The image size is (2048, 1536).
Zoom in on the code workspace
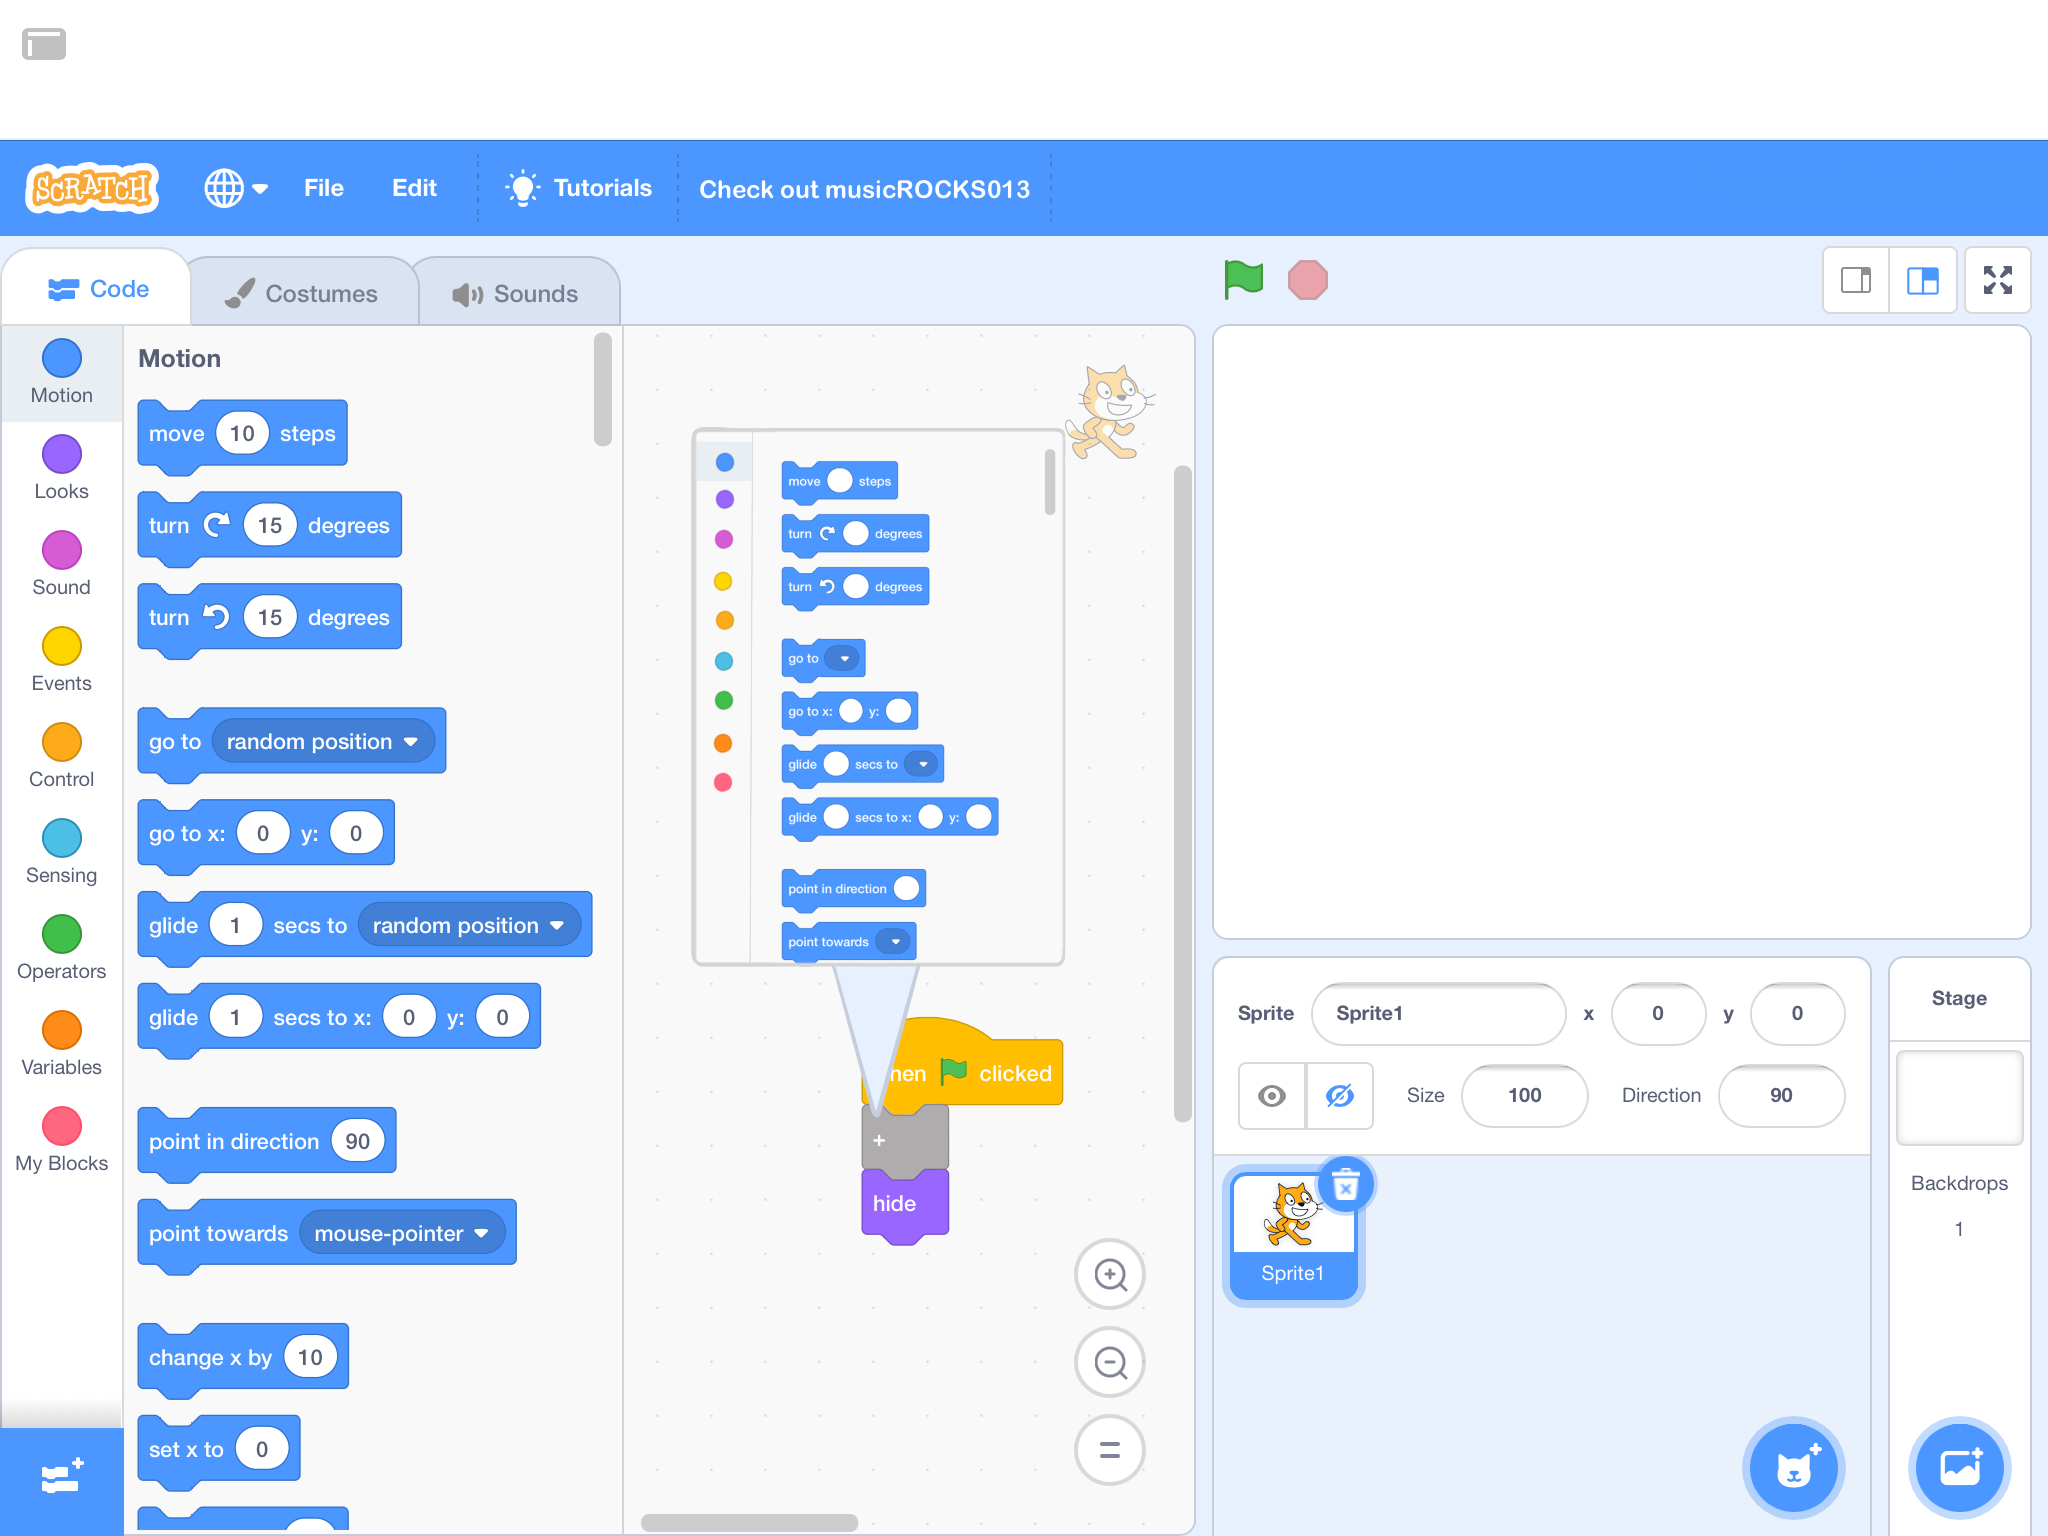click(x=1110, y=1274)
